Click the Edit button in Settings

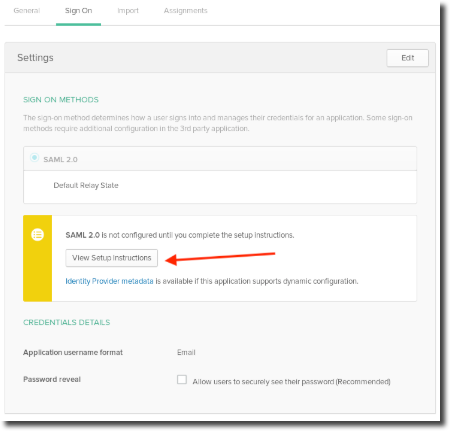click(407, 58)
